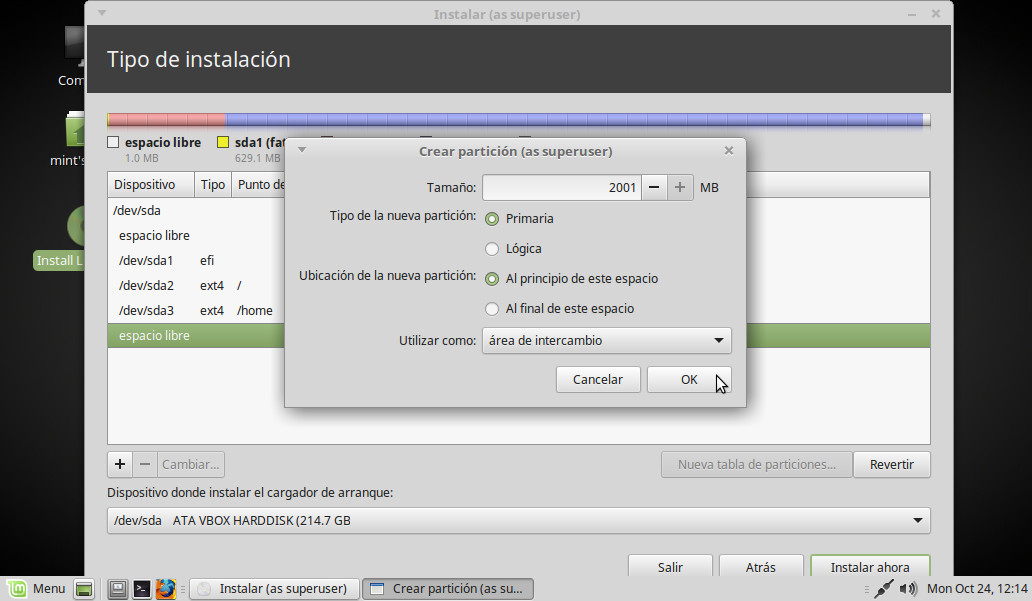Viewport: 1032px width, 601px height.
Task: Decrease partition size with minus button
Action: (x=654, y=187)
